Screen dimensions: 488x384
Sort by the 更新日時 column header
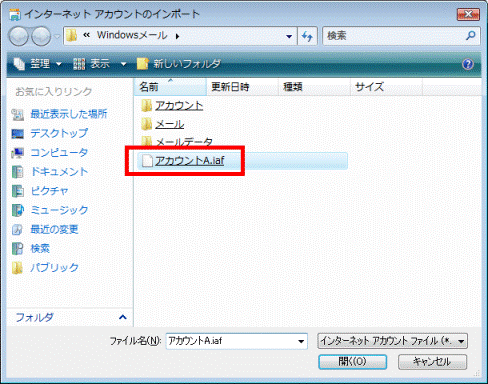click(x=242, y=87)
